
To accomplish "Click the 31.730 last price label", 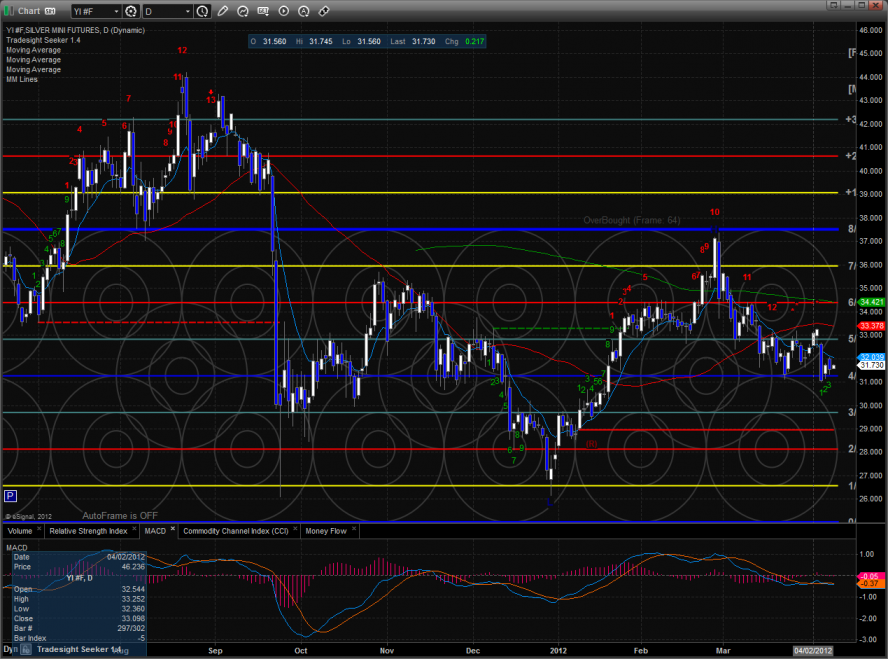I will click(x=872, y=366).
